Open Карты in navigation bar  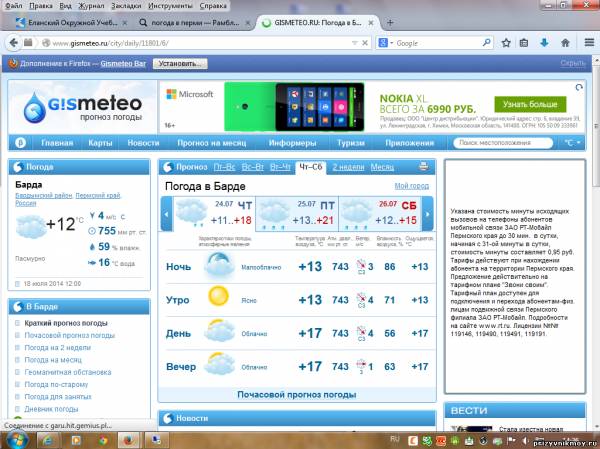[x=100, y=143]
